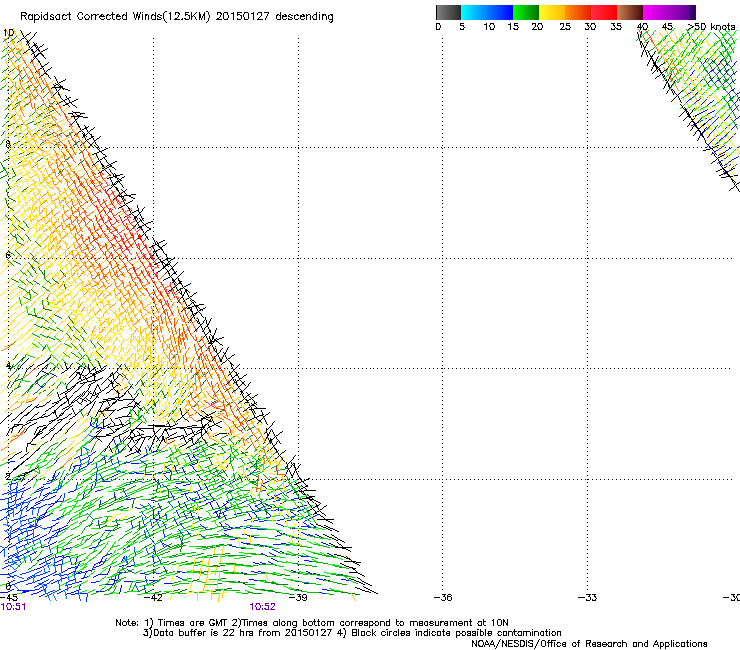Viewport: 740px width, 650px height.
Task: Click the yellow 20-25 knots legend segment
Action: (552, 12)
